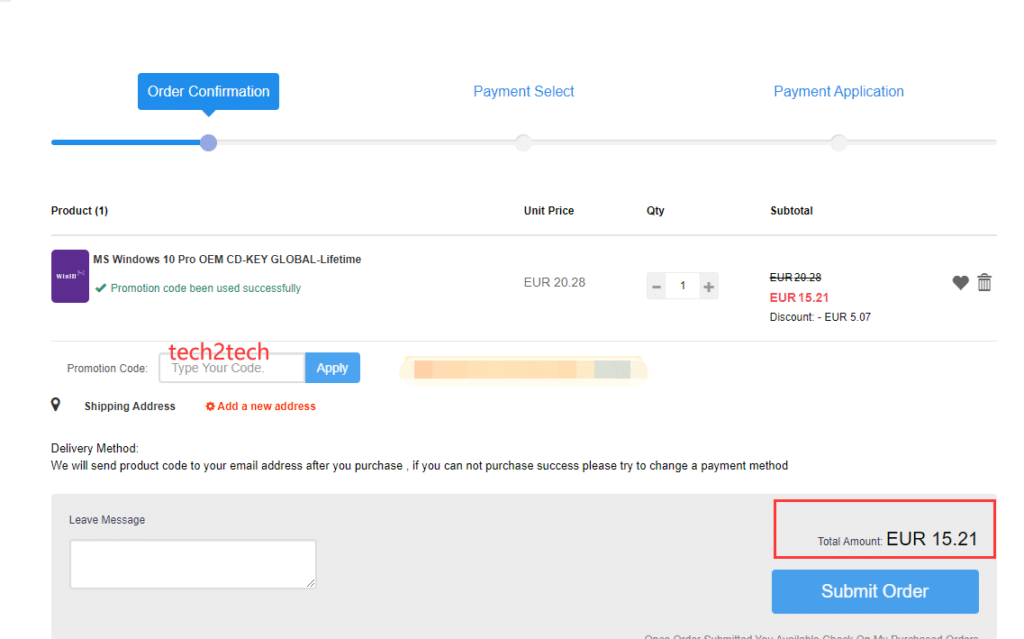Click the quantity number field
The width and height of the screenshot is (1024, 639).
[x=683, y=287]
